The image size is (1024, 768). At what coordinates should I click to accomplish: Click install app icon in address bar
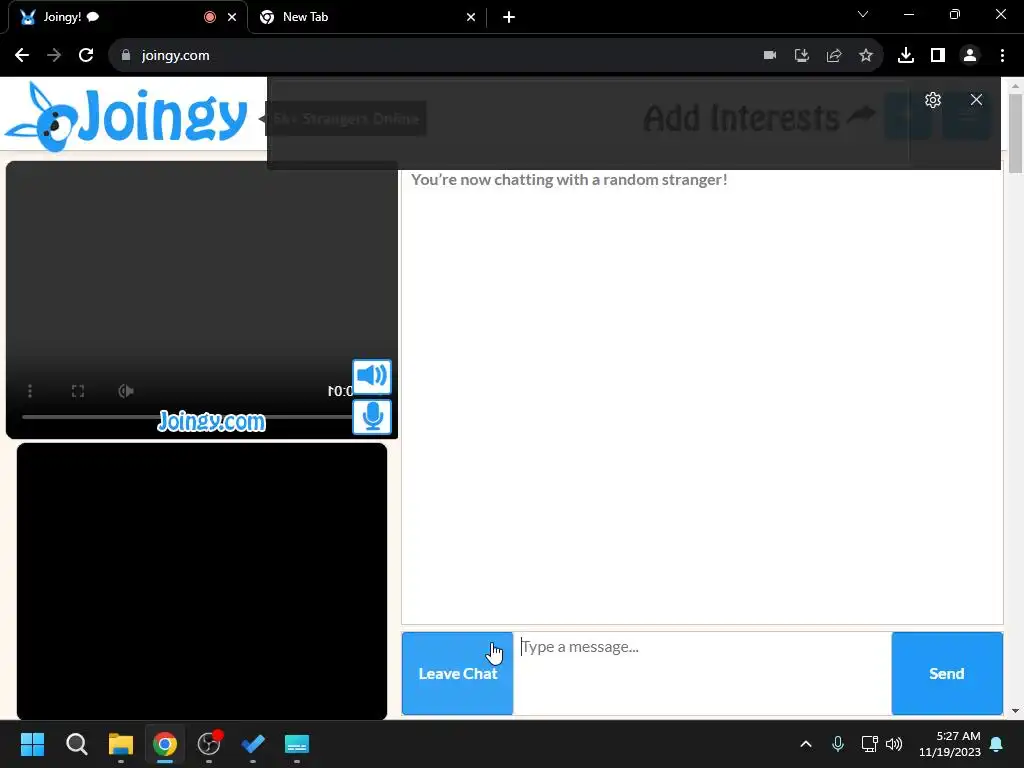[802, 56]
